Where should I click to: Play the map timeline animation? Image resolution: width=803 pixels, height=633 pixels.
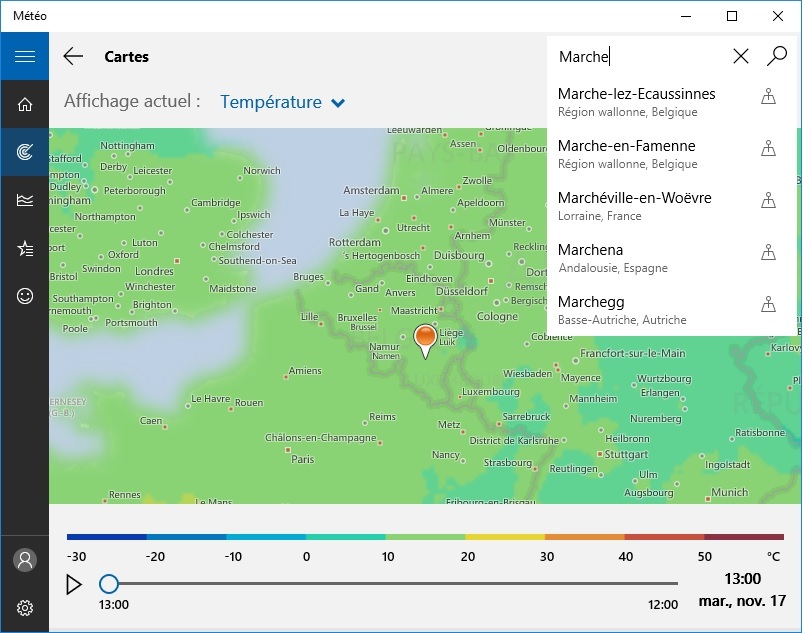coord(74,584)
